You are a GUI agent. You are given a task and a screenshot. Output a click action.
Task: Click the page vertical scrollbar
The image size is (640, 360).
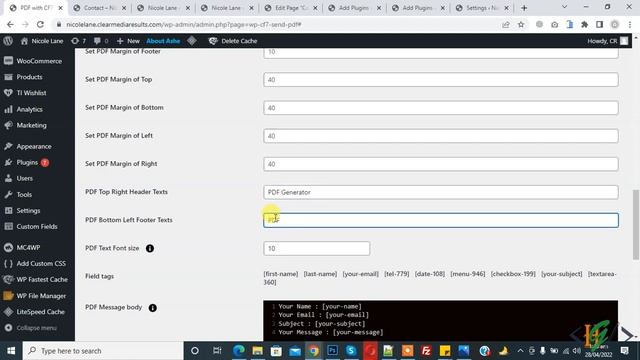click(636, 224)
